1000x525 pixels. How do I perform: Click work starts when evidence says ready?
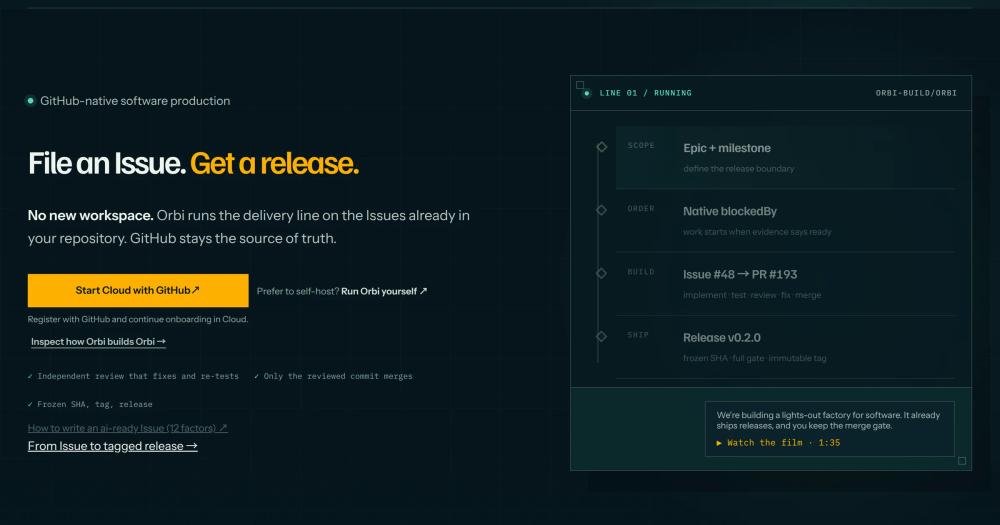[x=757, y=232]
